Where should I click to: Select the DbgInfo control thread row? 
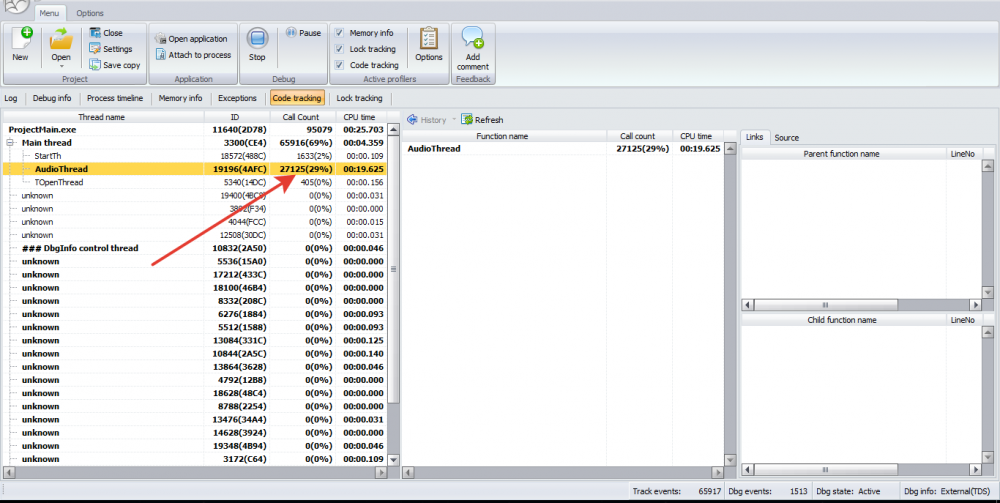tap(196, 248)
